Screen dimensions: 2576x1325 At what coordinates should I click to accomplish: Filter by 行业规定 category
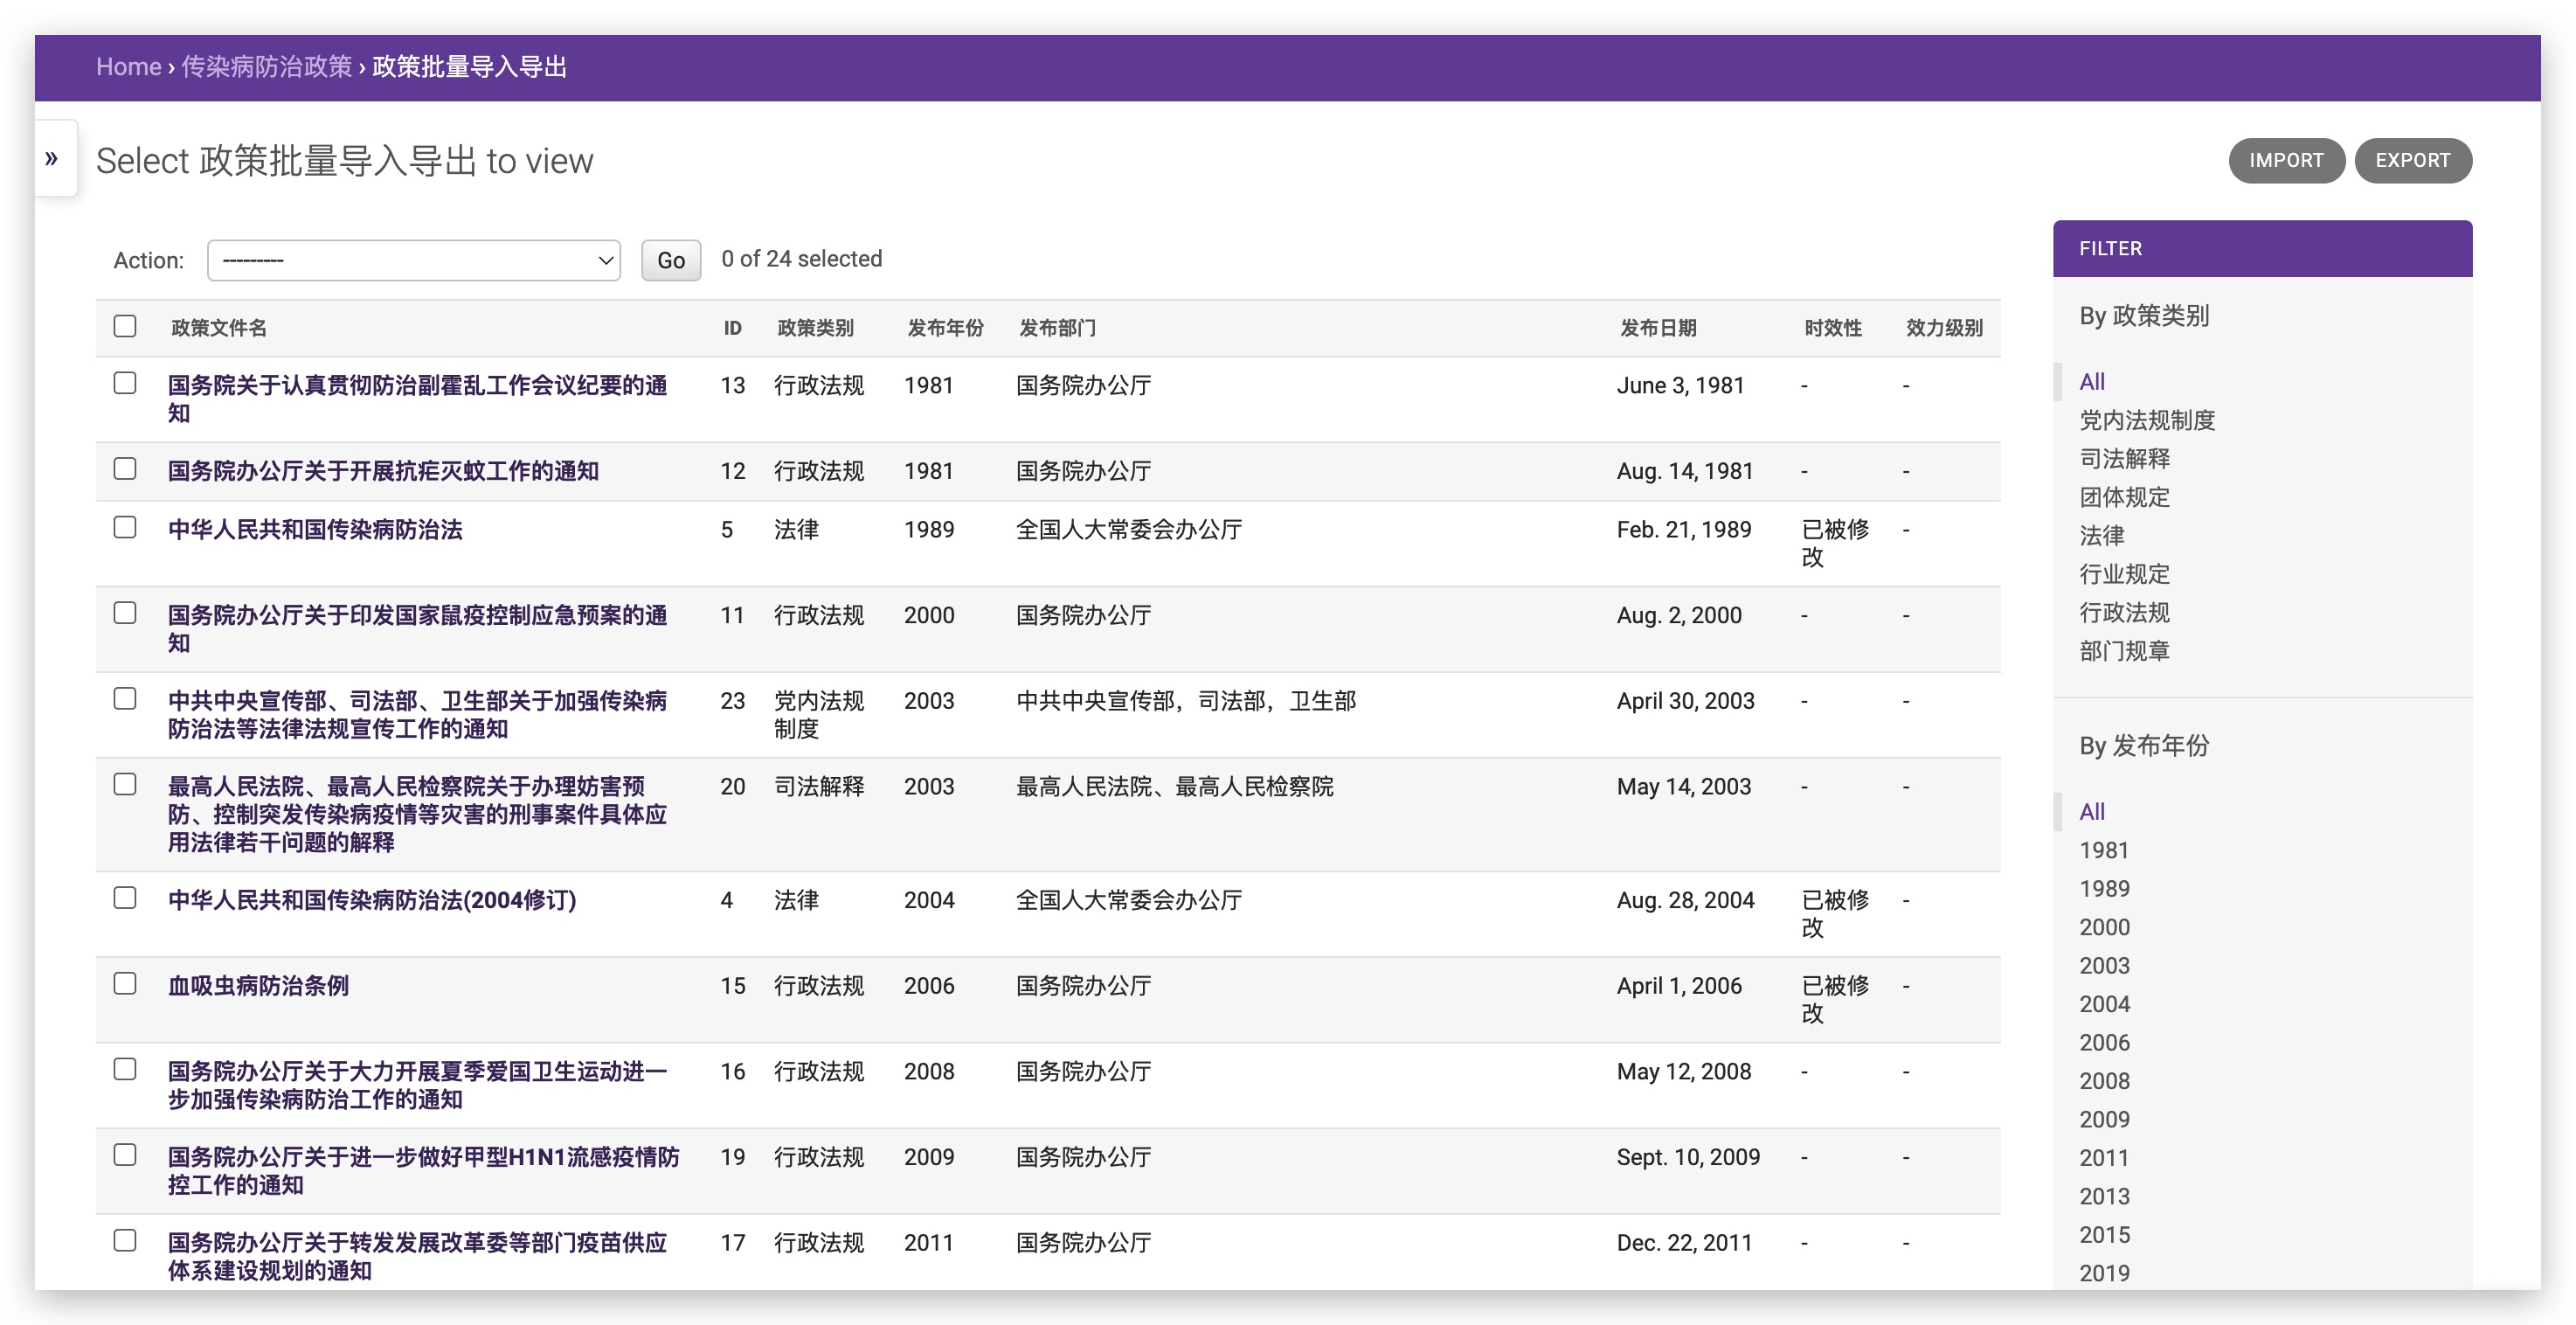[x=2124, y=574]
